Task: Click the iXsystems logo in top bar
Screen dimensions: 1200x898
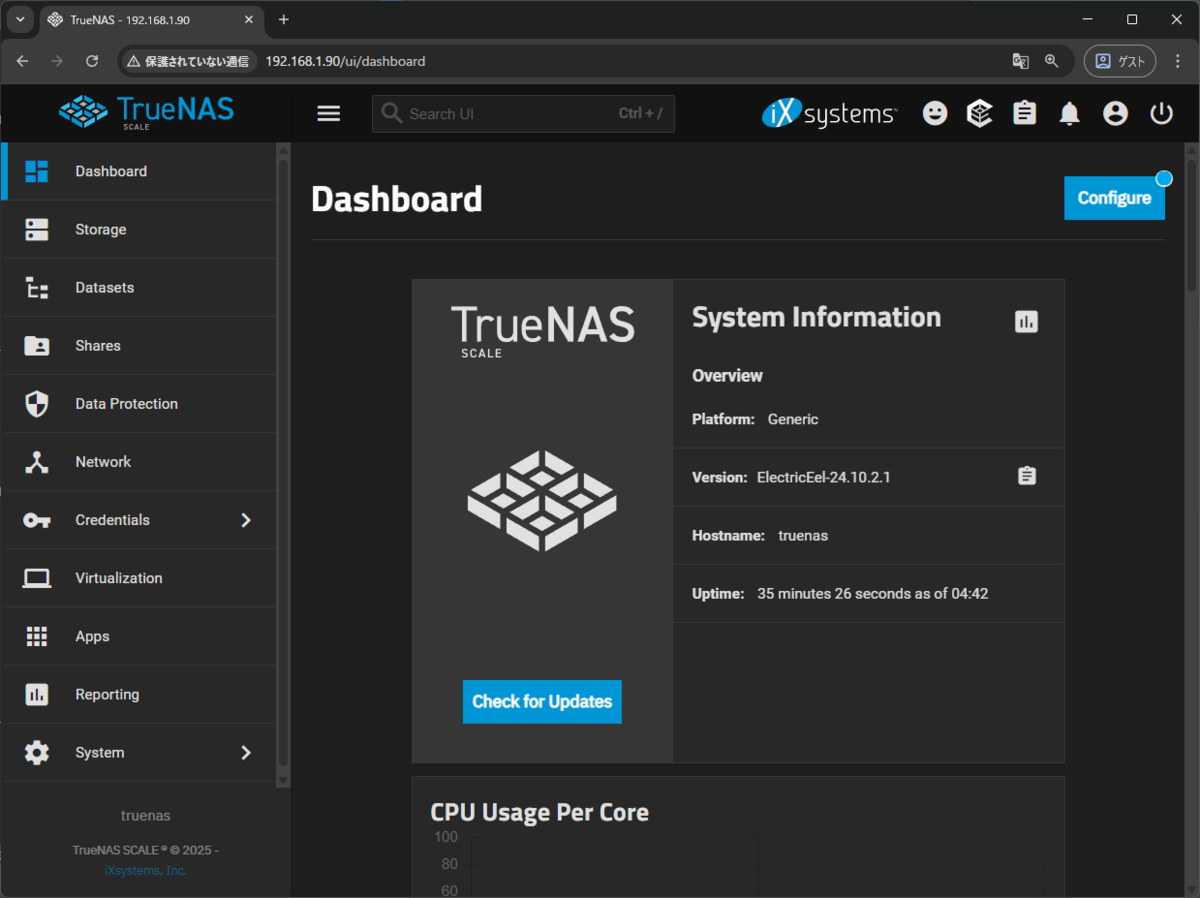Action: 829,114
